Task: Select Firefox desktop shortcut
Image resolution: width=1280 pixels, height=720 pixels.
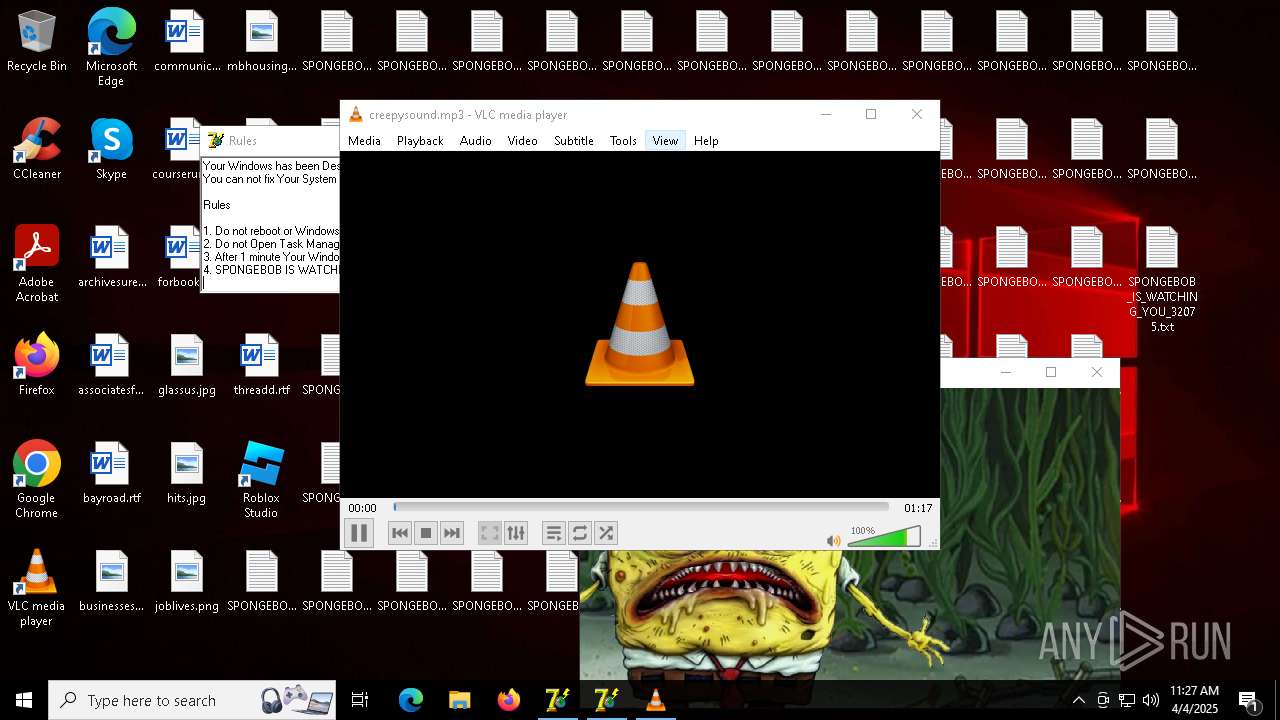Action: pos(37,365)
